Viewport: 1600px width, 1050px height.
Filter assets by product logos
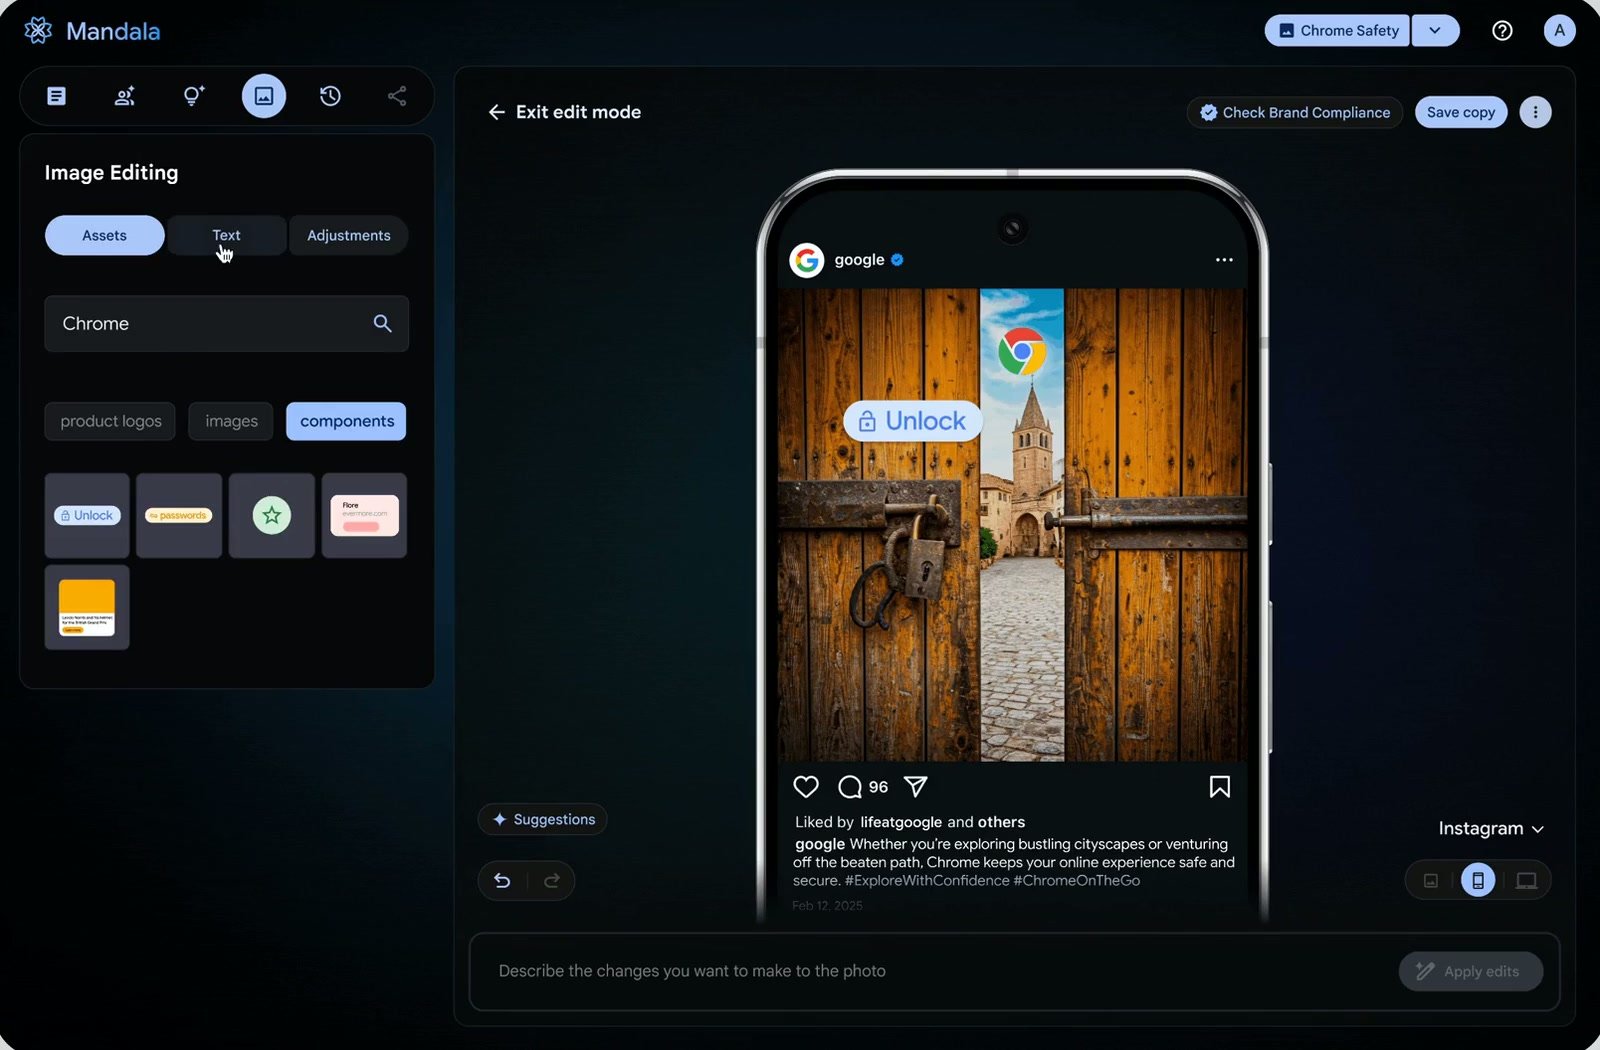110,421
